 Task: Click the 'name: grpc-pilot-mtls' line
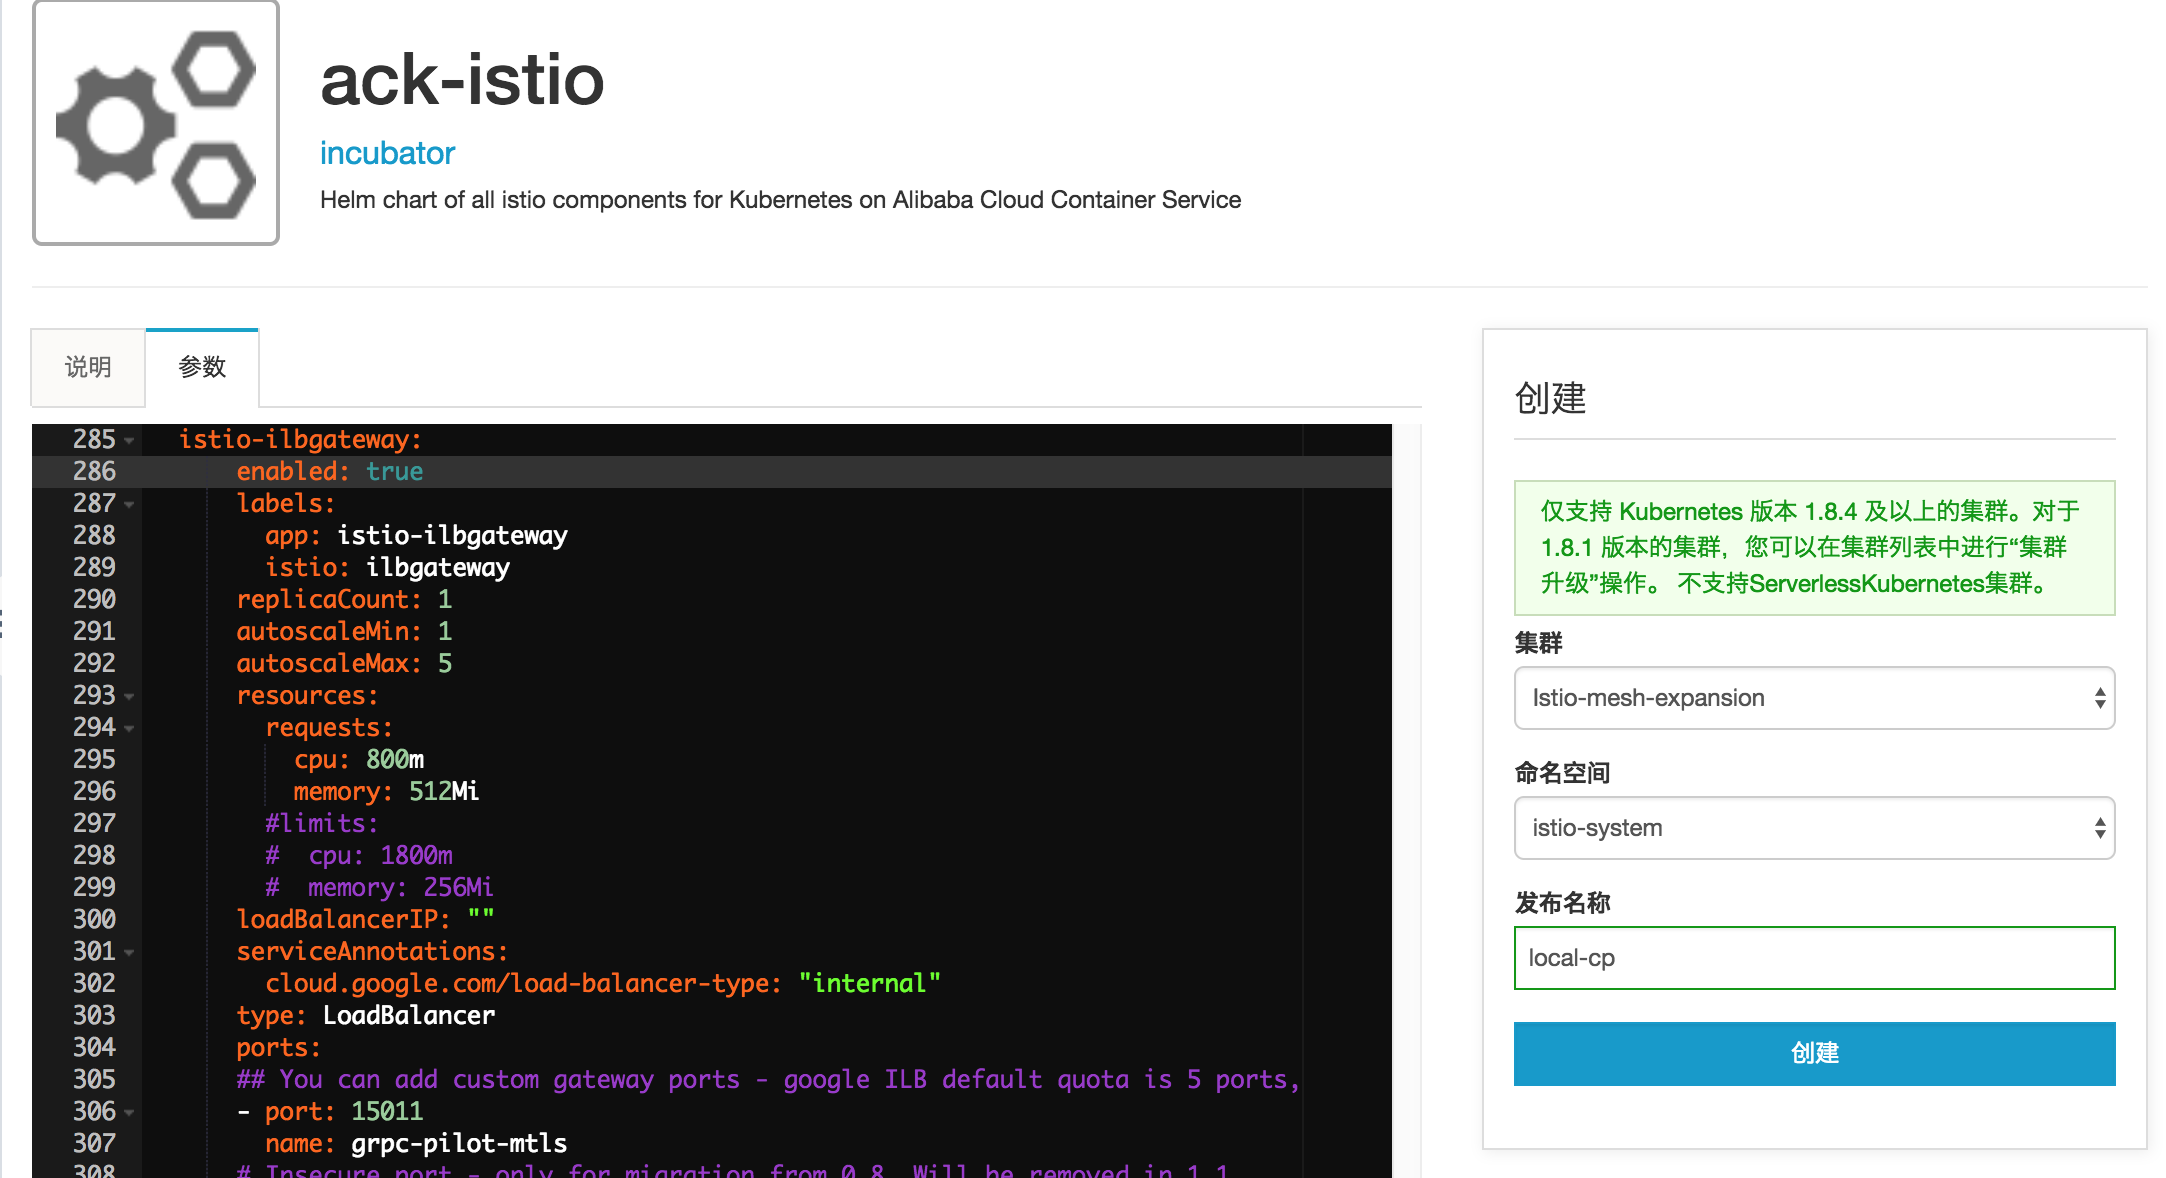pos(416,1143)
